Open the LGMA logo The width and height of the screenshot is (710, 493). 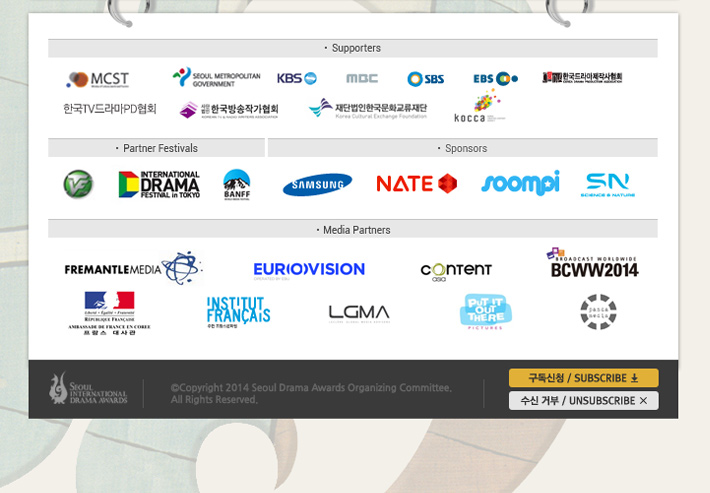click(359, 313)
